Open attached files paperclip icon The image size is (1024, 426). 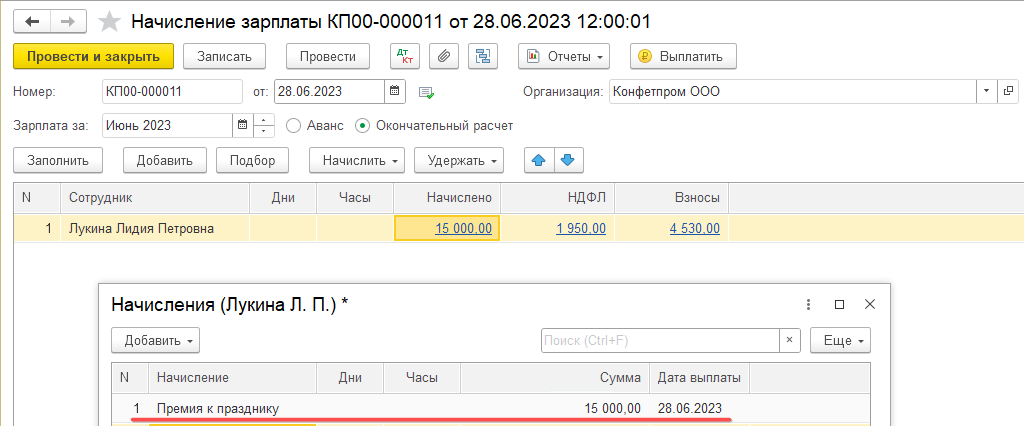pos(444,56)
